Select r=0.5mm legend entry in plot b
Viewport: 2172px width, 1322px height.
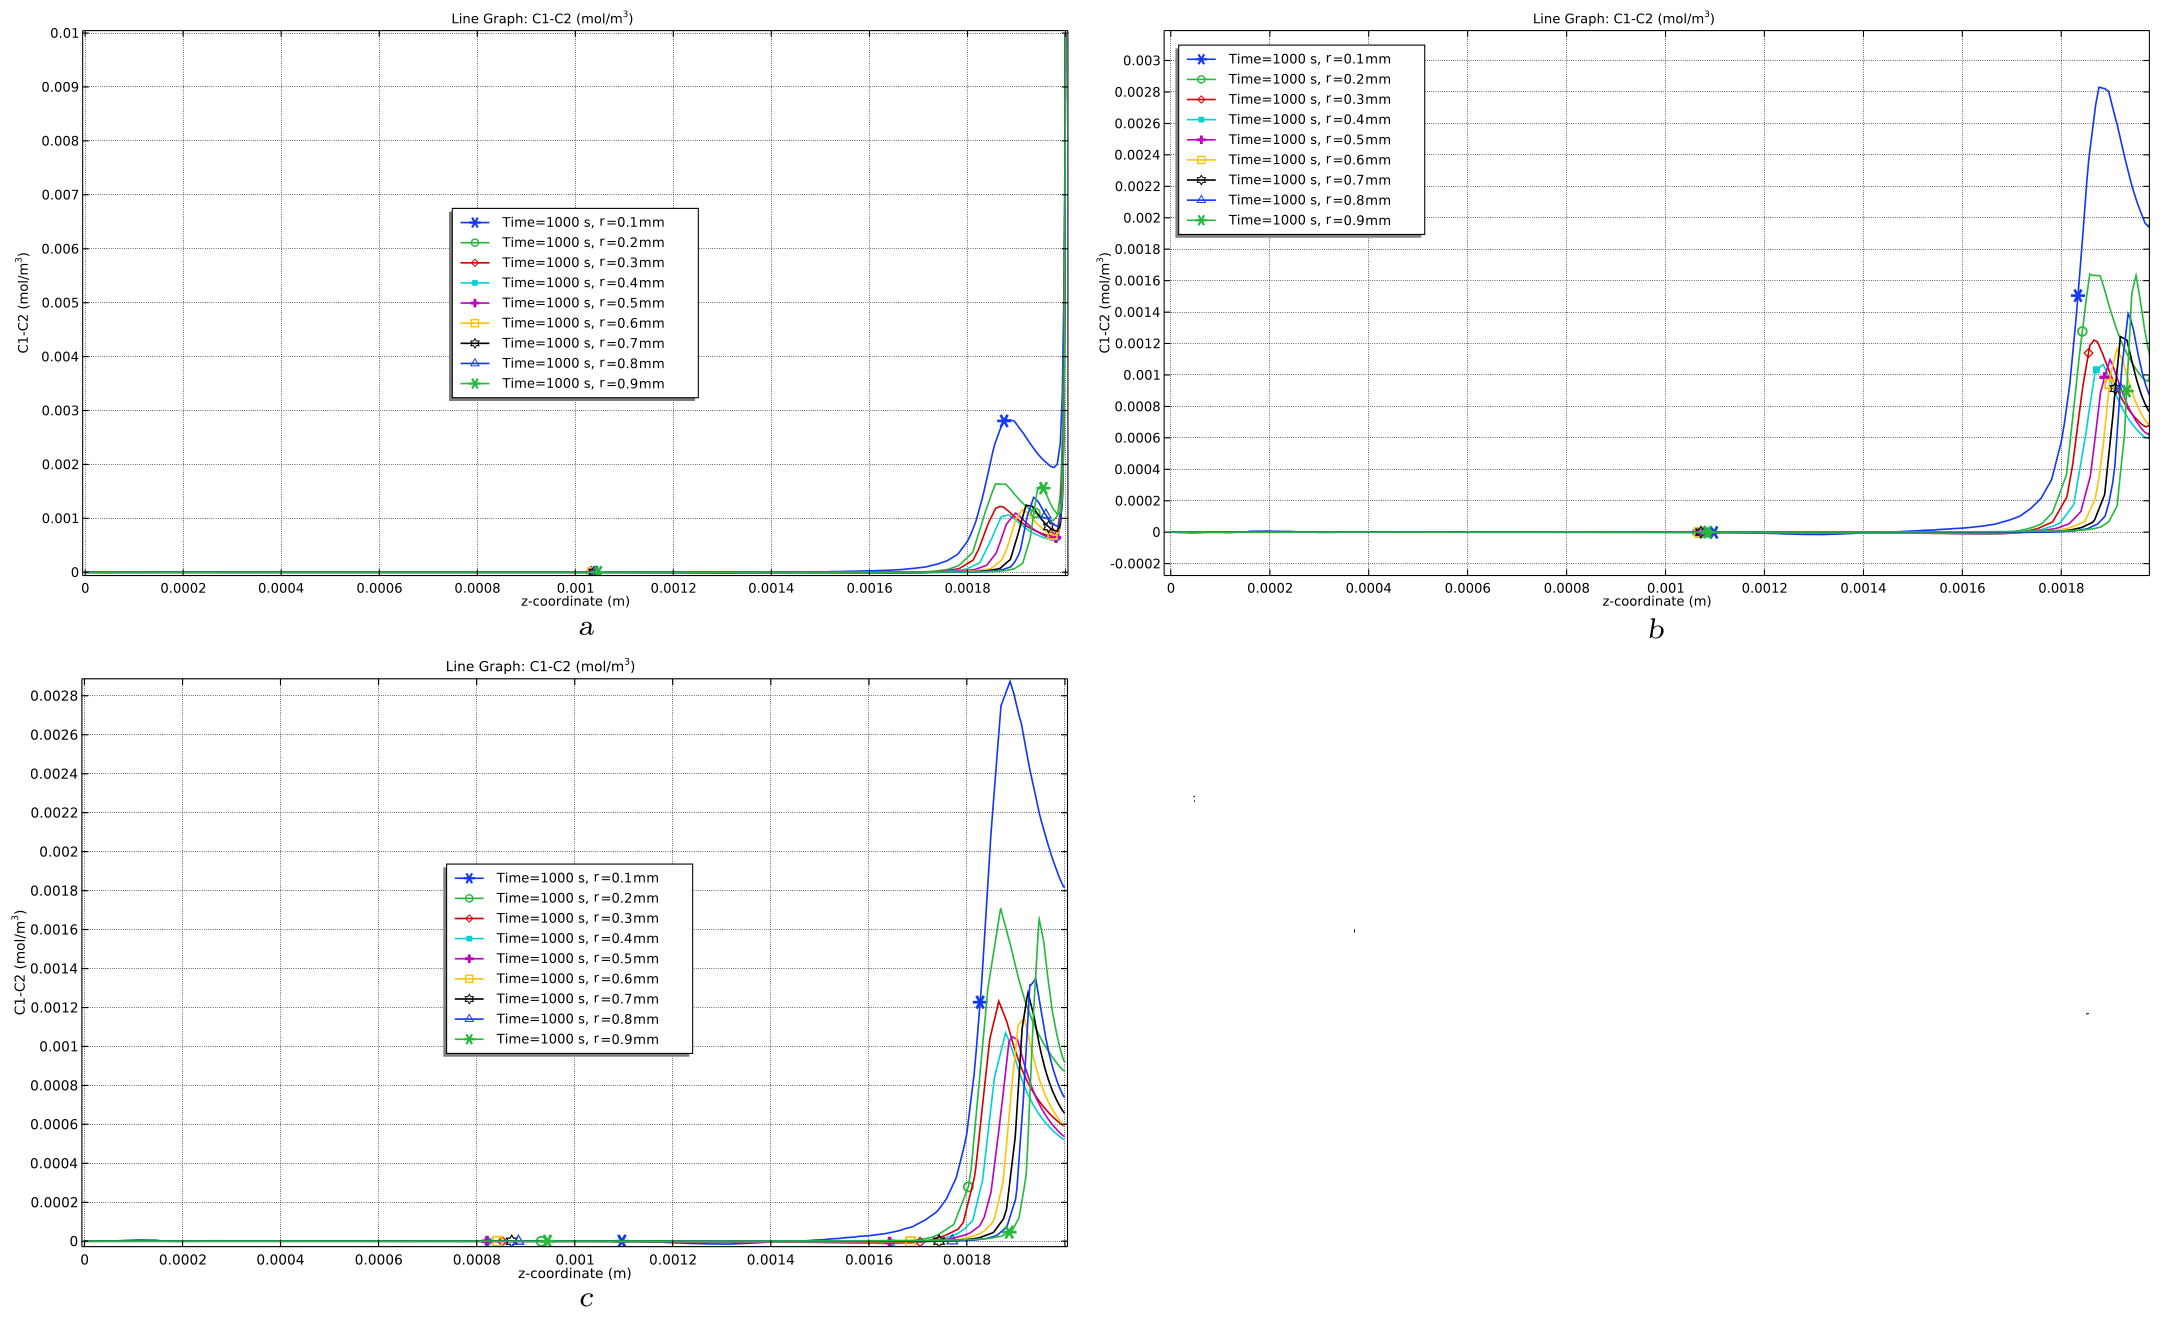1308,140
